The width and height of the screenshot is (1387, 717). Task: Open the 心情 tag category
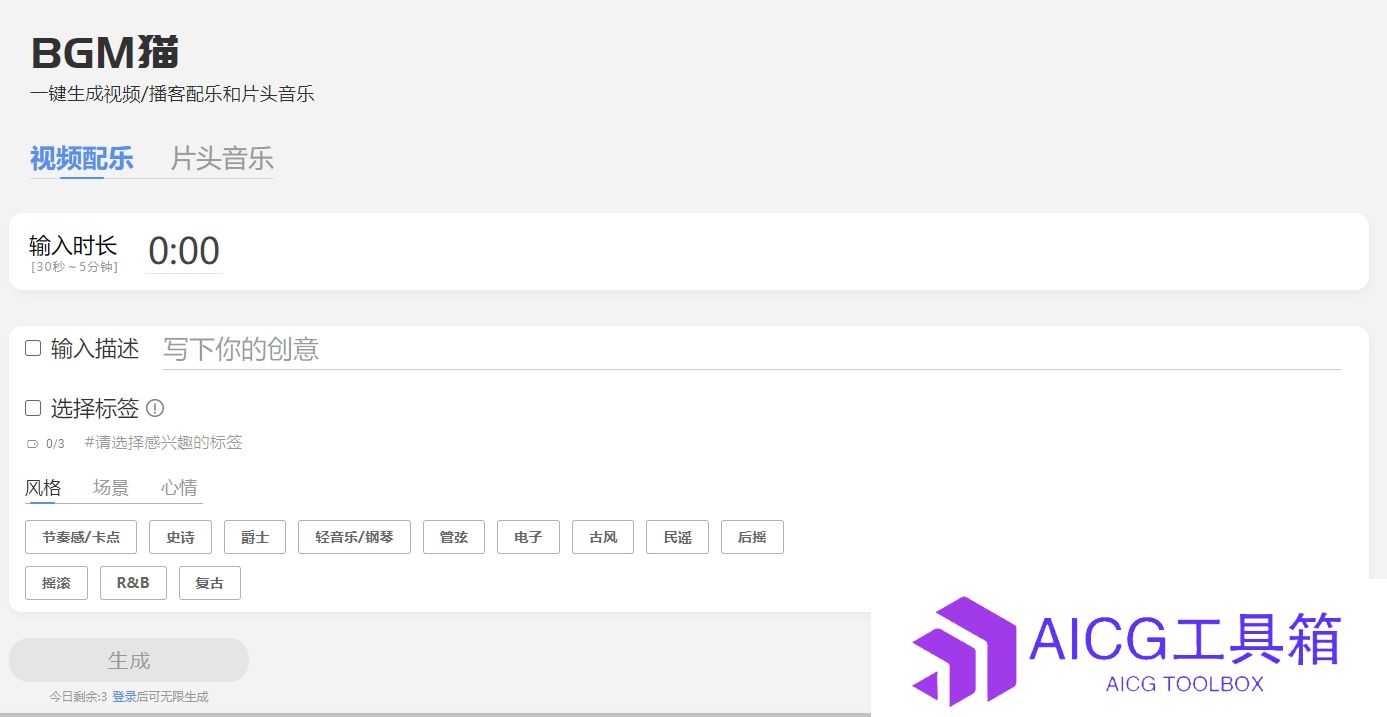(x=179, y=488)
